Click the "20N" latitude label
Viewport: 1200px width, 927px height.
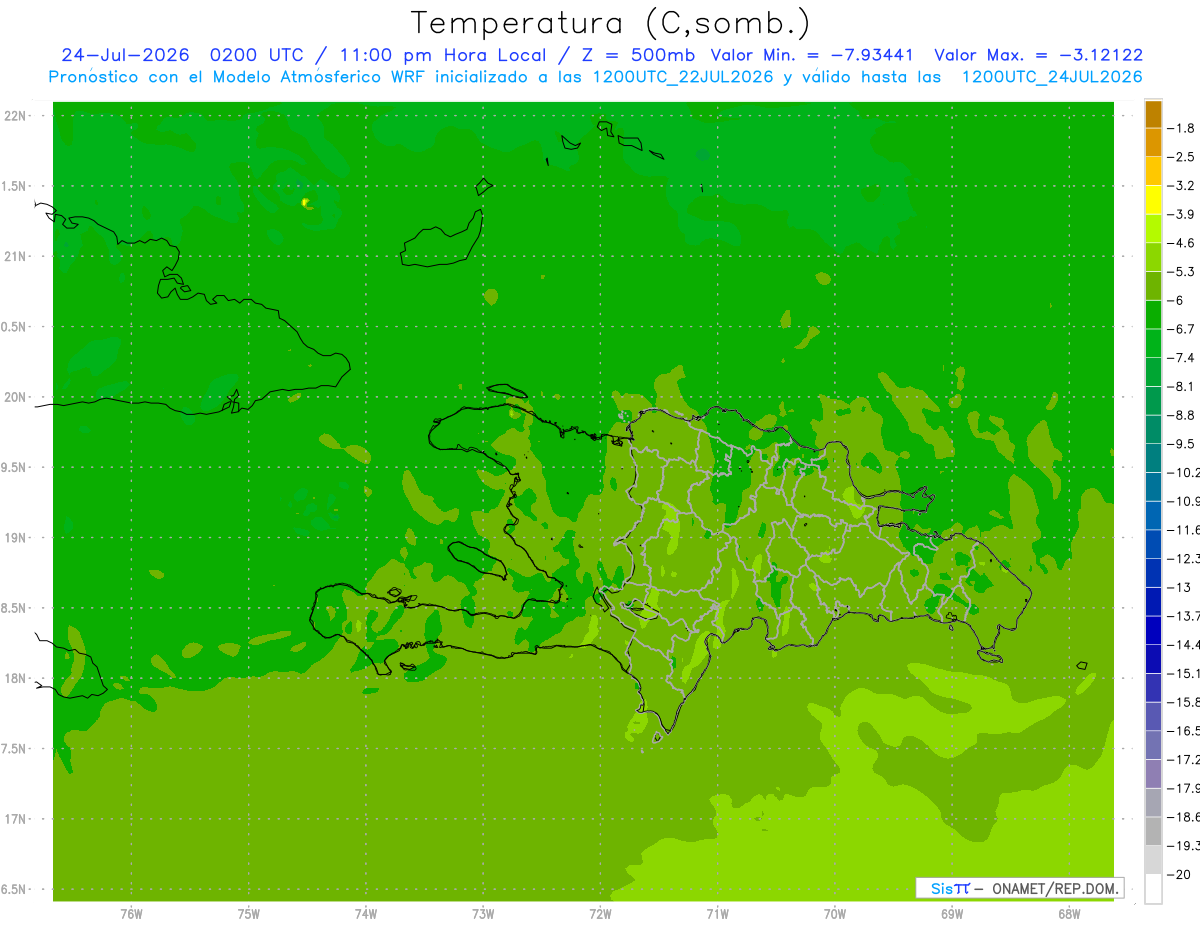(15, 397)
